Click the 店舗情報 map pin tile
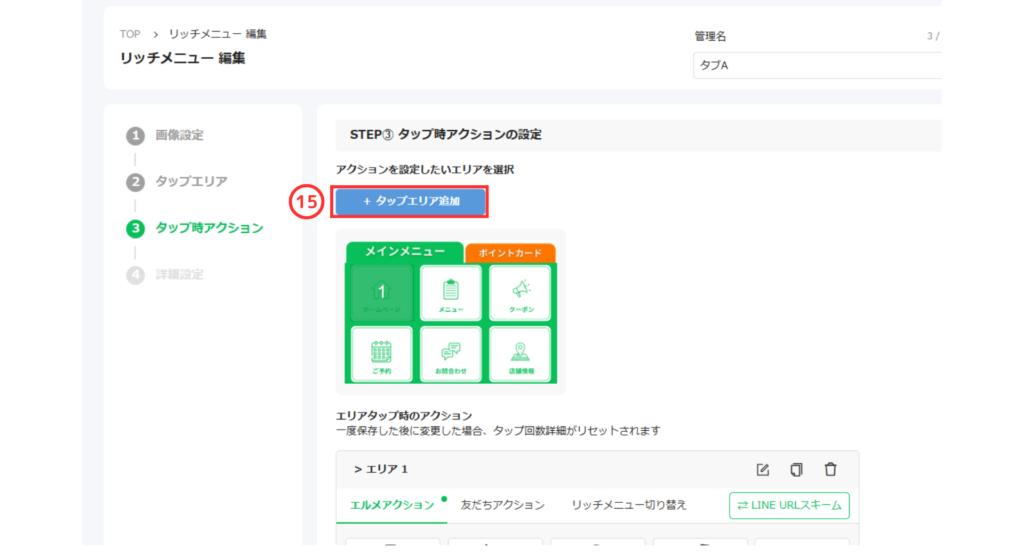Image resolution: width=1024 pixels, height=554 pixels. point(520,354)
